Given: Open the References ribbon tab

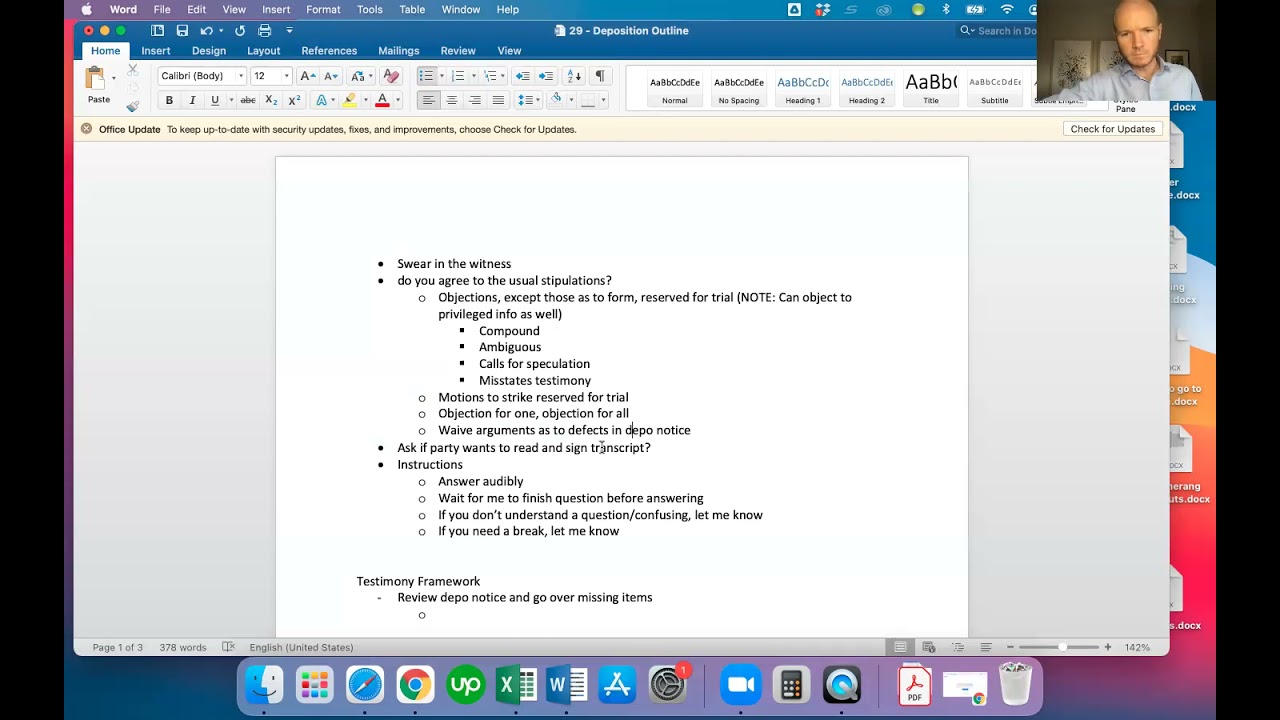Looking at the screenshot, I should (x=329, y=51).
